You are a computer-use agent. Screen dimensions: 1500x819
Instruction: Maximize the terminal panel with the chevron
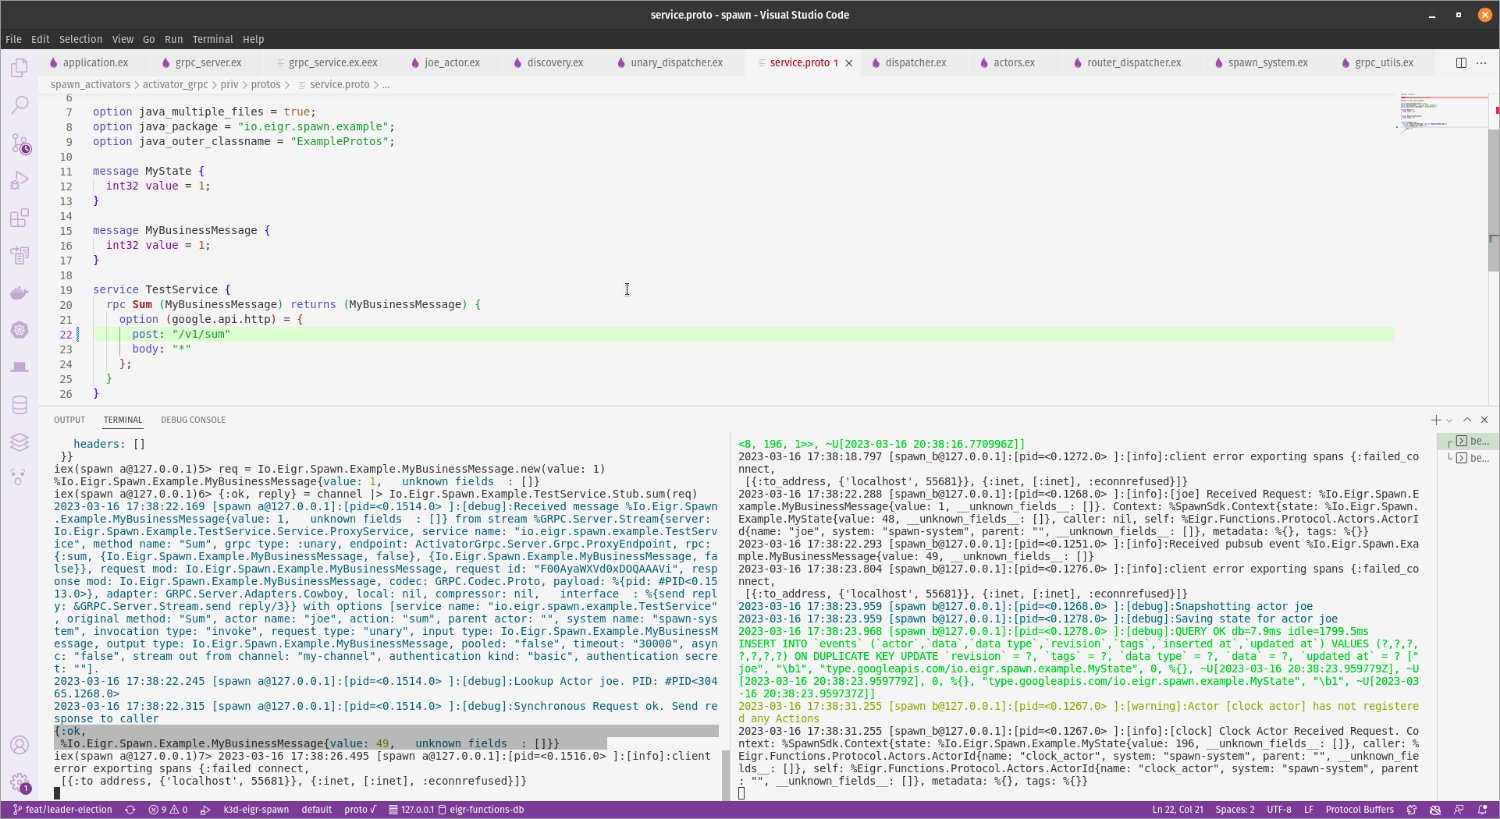tap(1467, 420)
